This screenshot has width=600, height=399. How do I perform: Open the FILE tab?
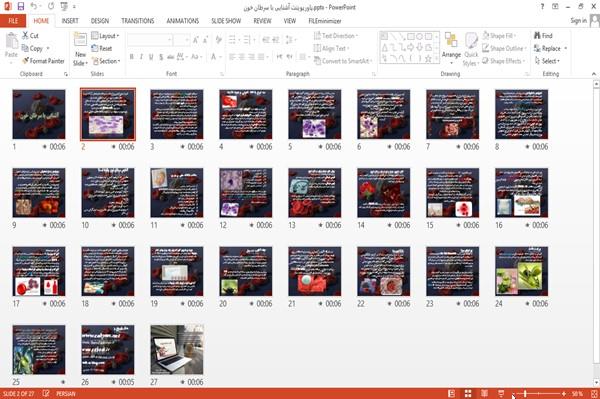(13, 21)
